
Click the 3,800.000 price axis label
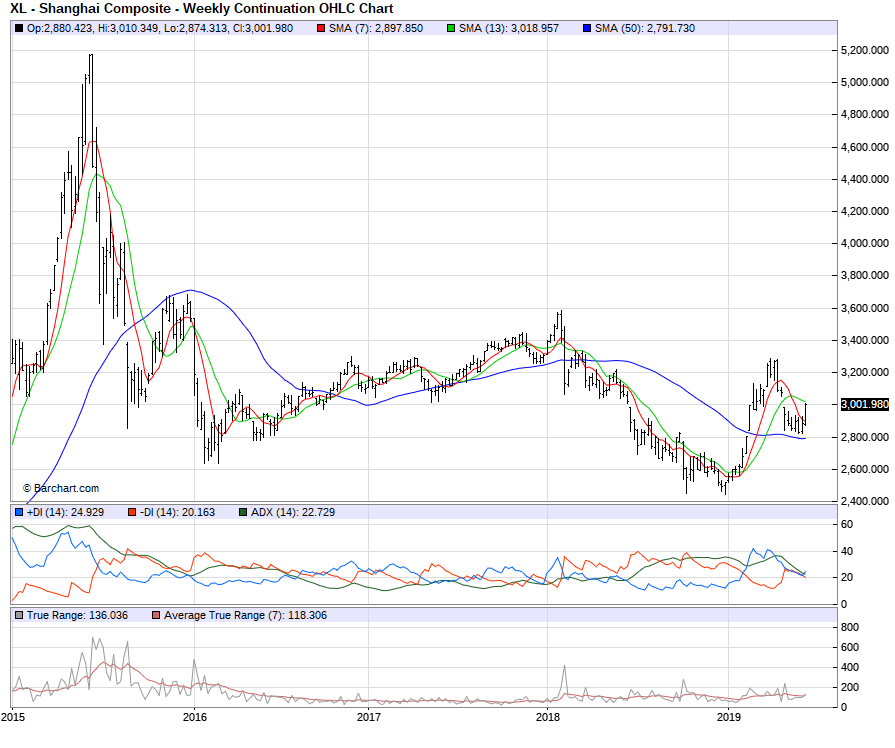pos(865,275)
